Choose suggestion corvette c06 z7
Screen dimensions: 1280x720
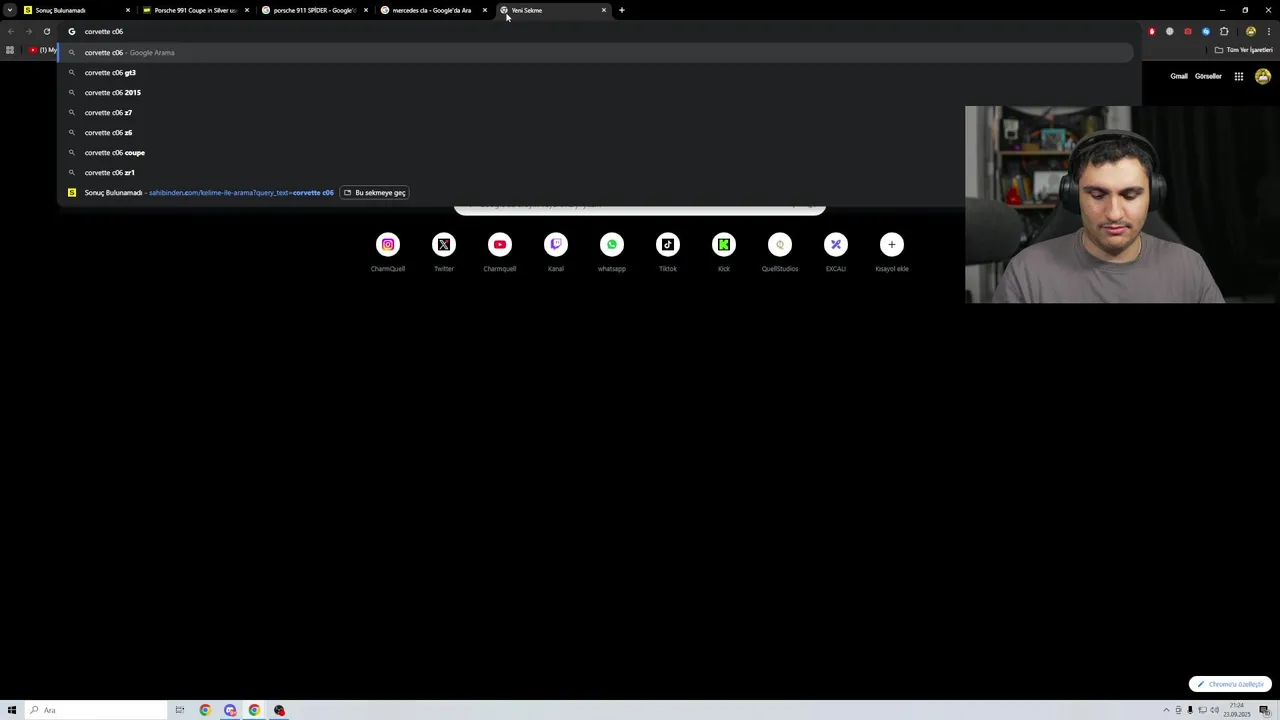pyautogui.click(x=596, y=112)
